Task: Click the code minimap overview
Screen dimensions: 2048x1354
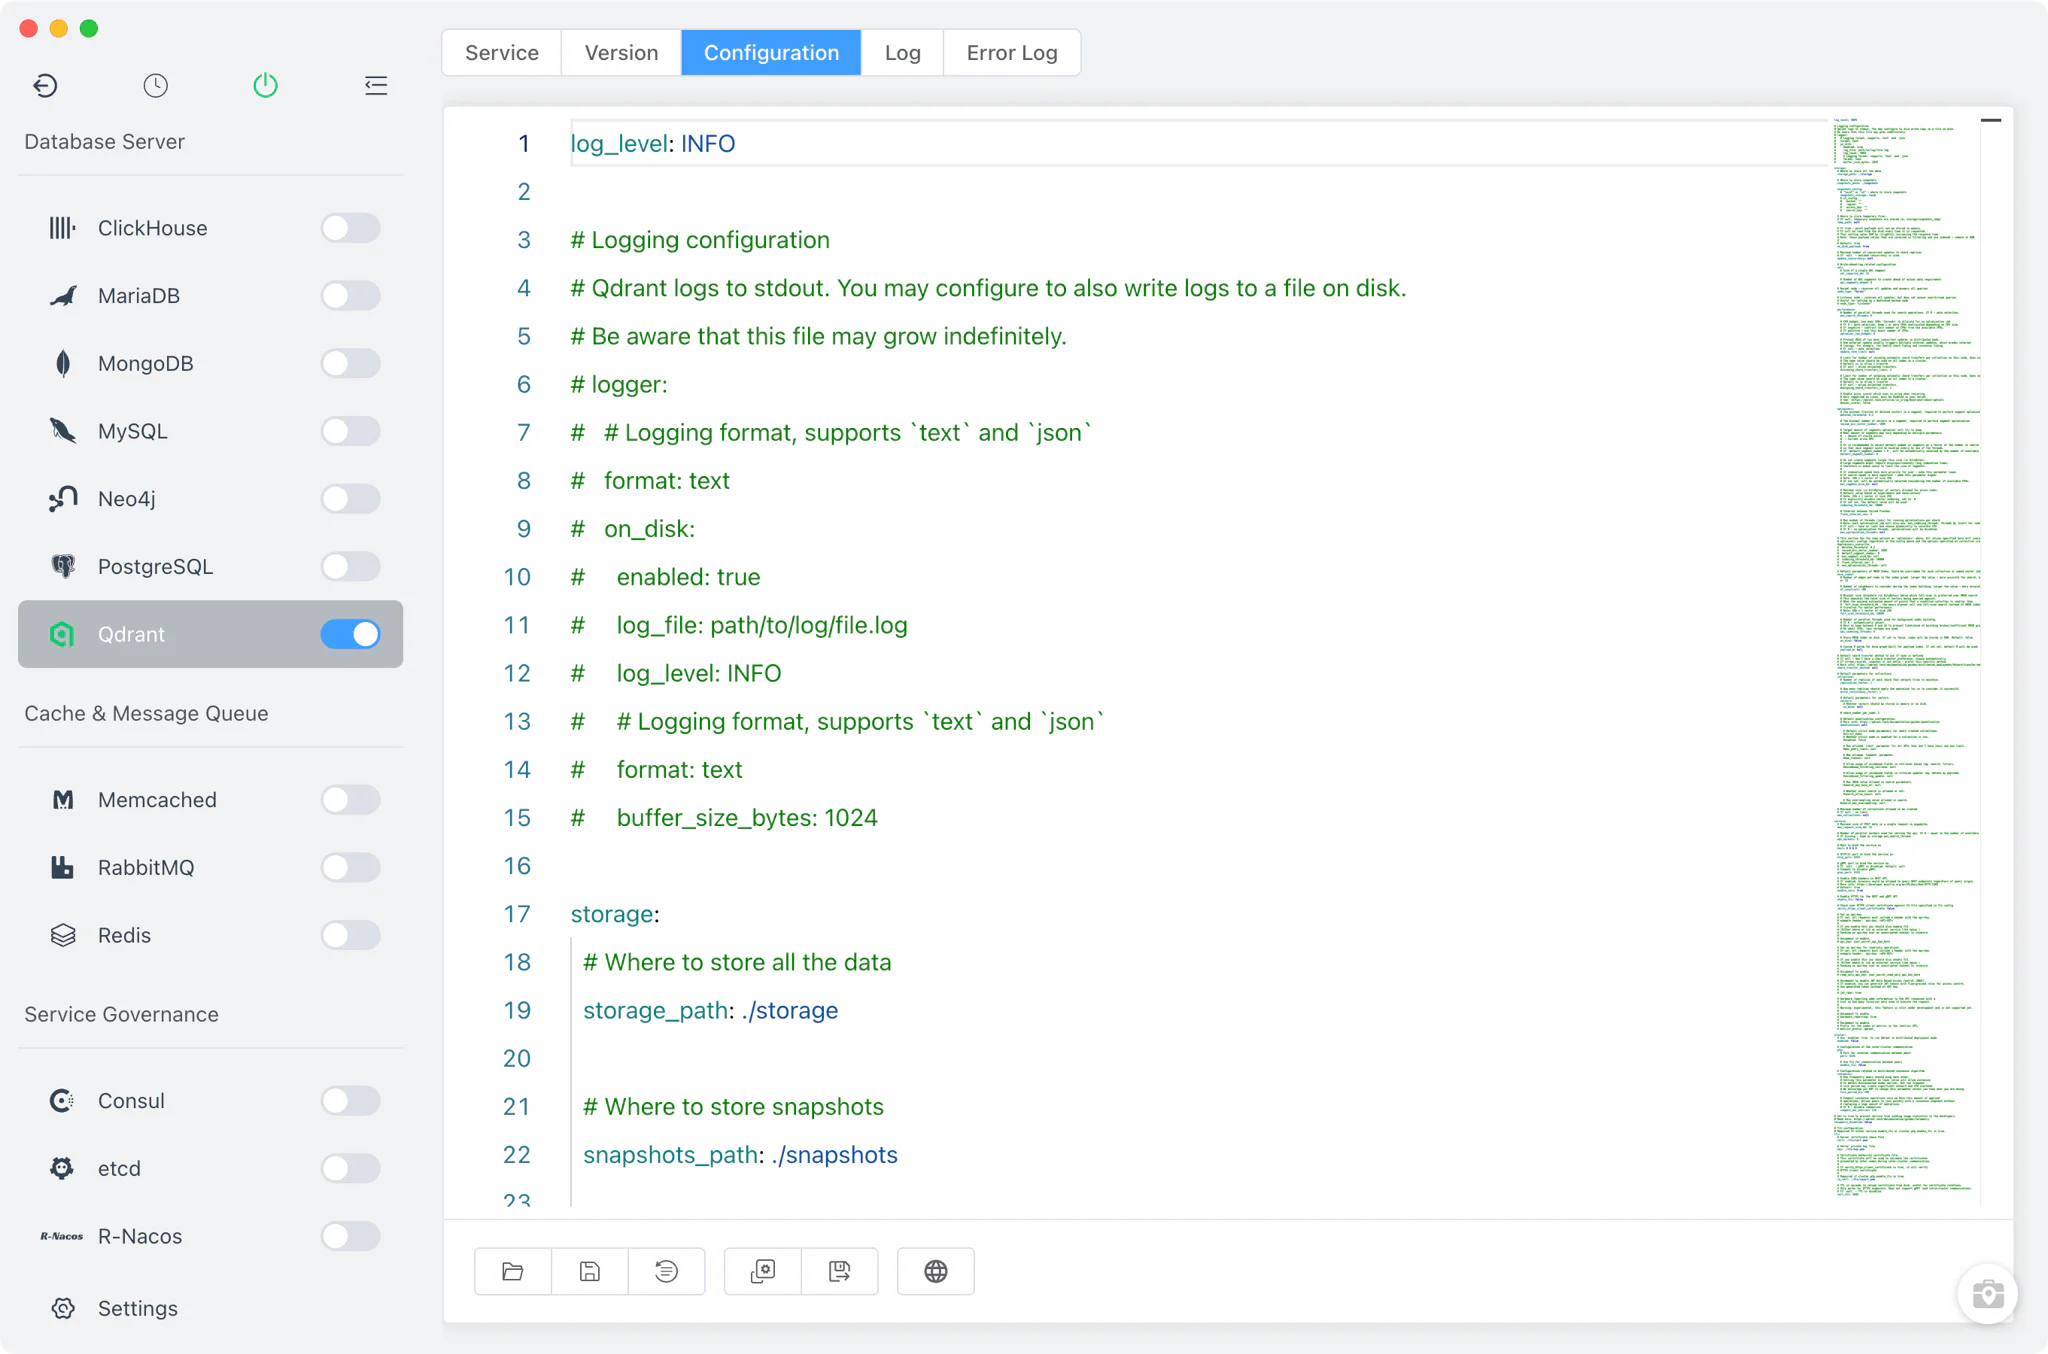Action: (1906, 660)
